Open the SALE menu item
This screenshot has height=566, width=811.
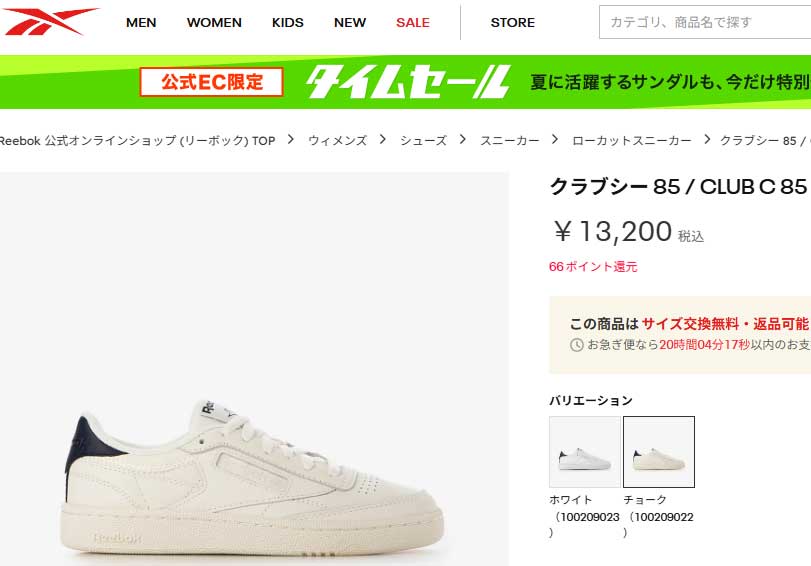[x=413, y=23]
